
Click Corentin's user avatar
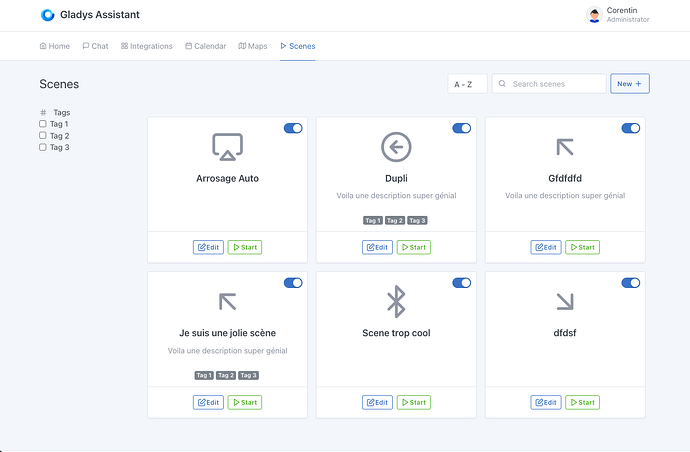(x=594, y=15)
